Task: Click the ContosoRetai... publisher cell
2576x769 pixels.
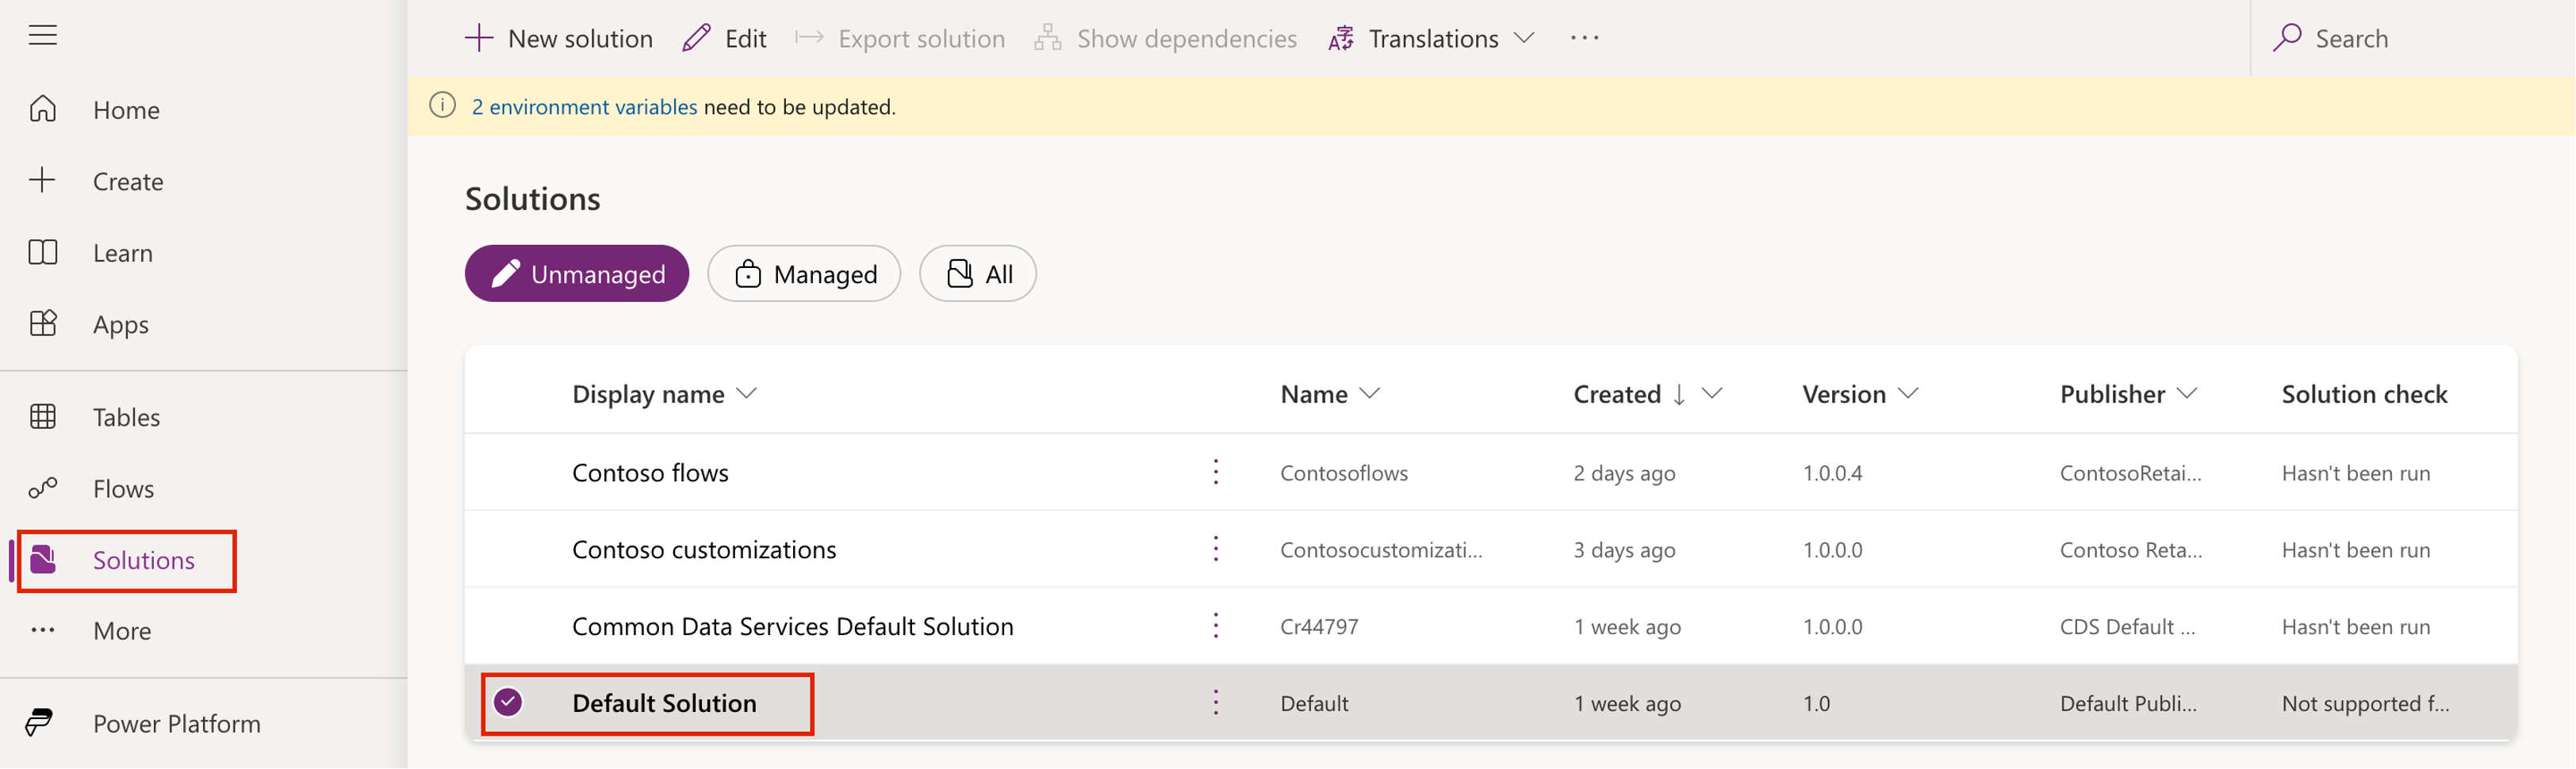Action: 2130,473
